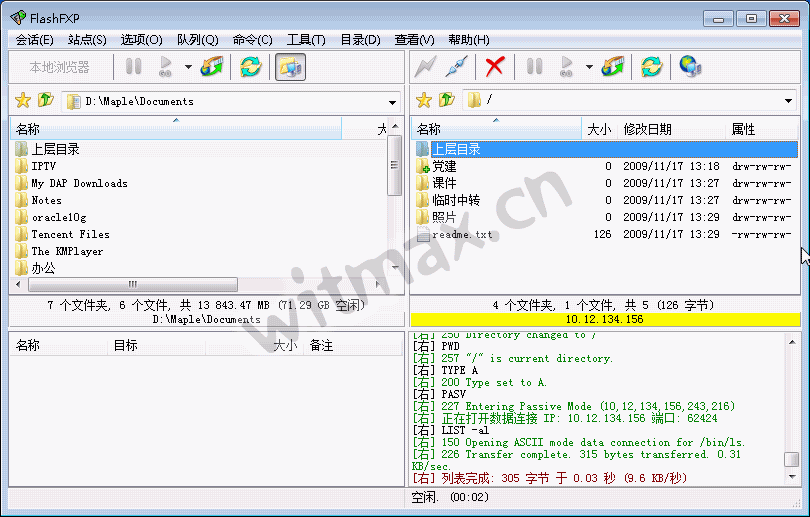
Task: Open the left pane Go button dropdown arrow
Action: (x=188, y=67)
